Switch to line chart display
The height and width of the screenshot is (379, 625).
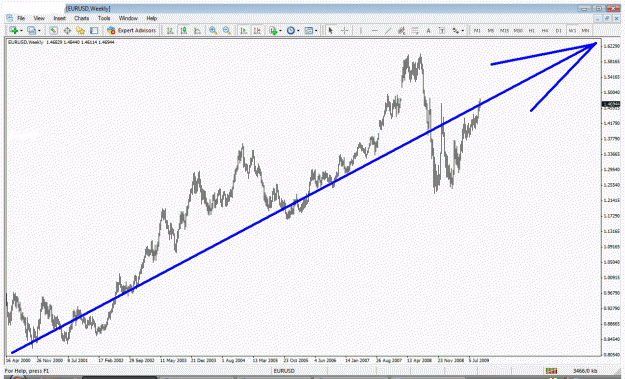(x=197, y=30)
